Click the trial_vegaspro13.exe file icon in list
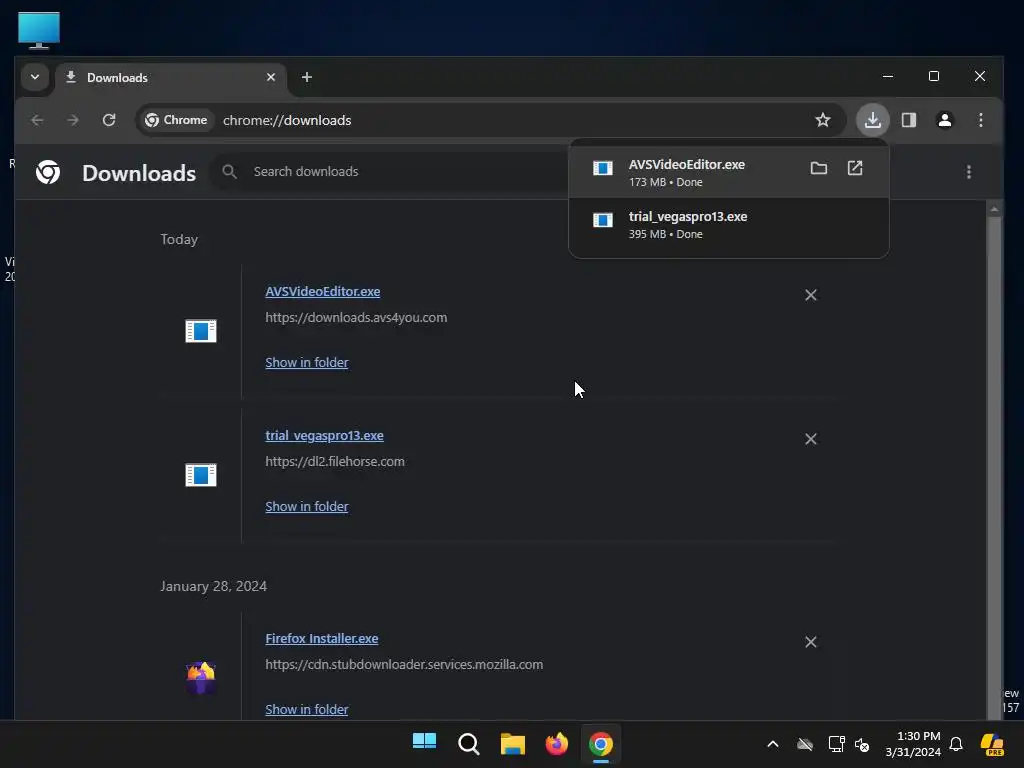1024x768 pixels. pyautogui.click(x=200, y=475)
